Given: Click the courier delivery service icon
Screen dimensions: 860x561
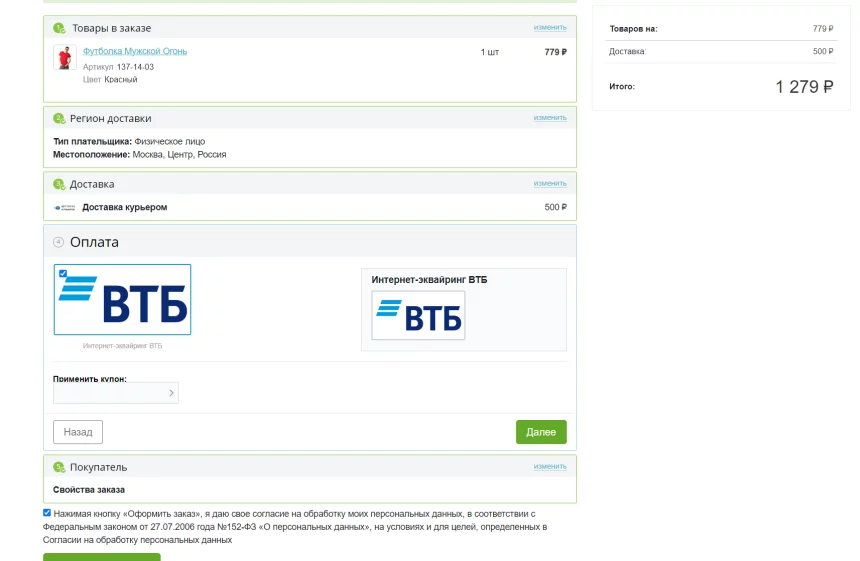Looking at the screenshot, I should [x=65, y=208].
